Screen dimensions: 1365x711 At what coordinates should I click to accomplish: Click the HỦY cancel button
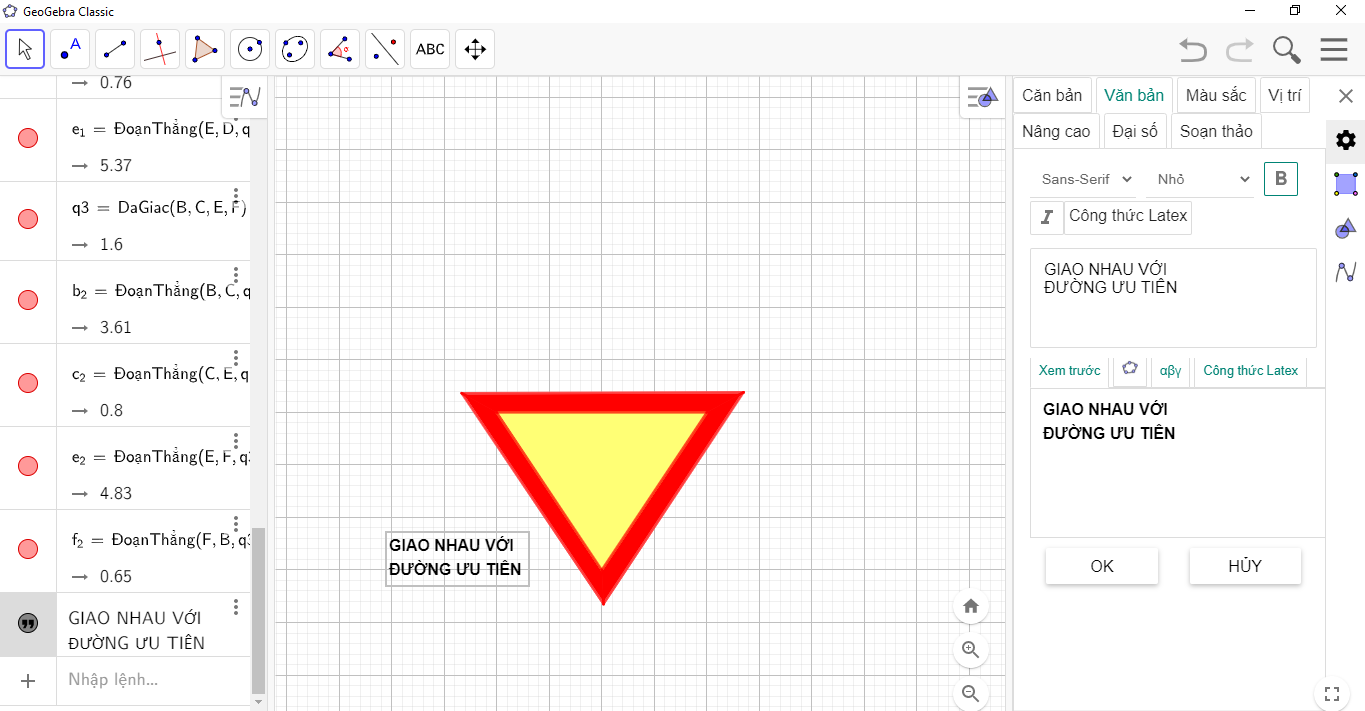pyautogui.click(x=1244, y=566)
